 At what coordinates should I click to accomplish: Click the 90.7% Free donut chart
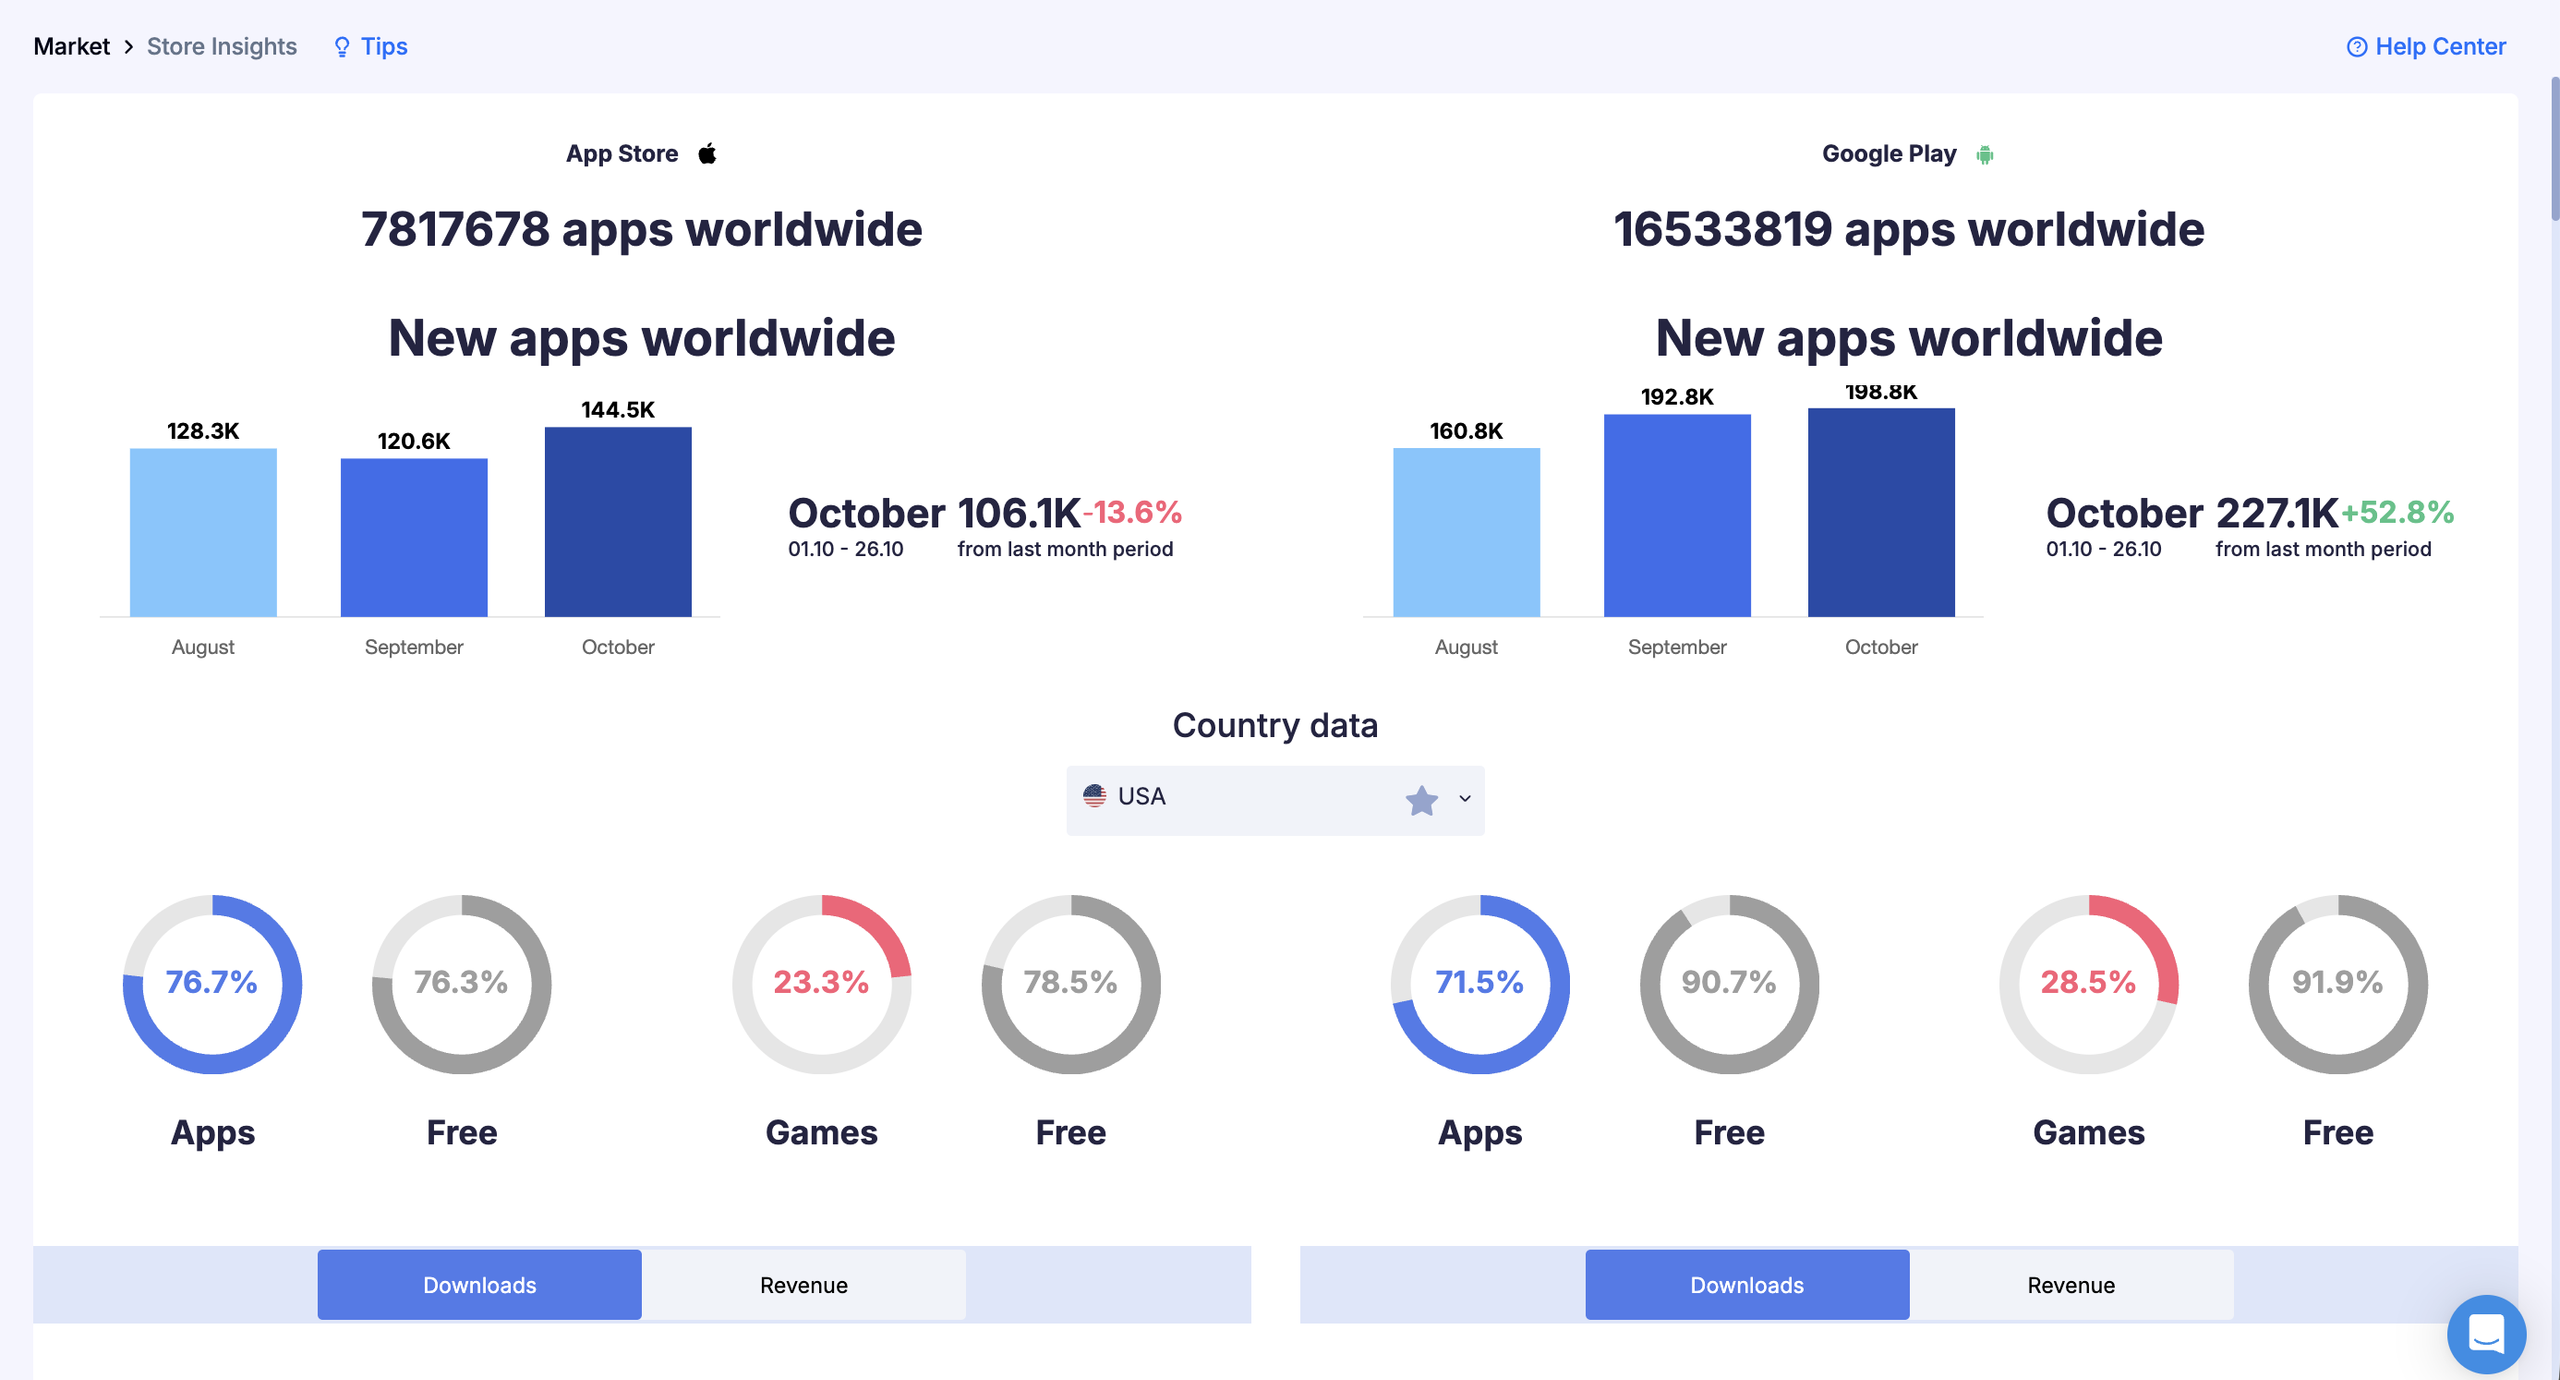click(1729, 984)
